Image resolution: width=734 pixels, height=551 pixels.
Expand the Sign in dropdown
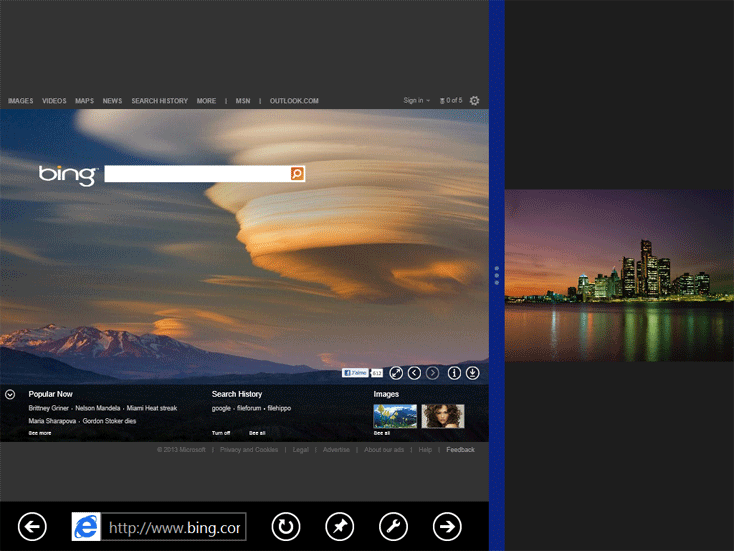pyautogui.click(x=416, y=101)
